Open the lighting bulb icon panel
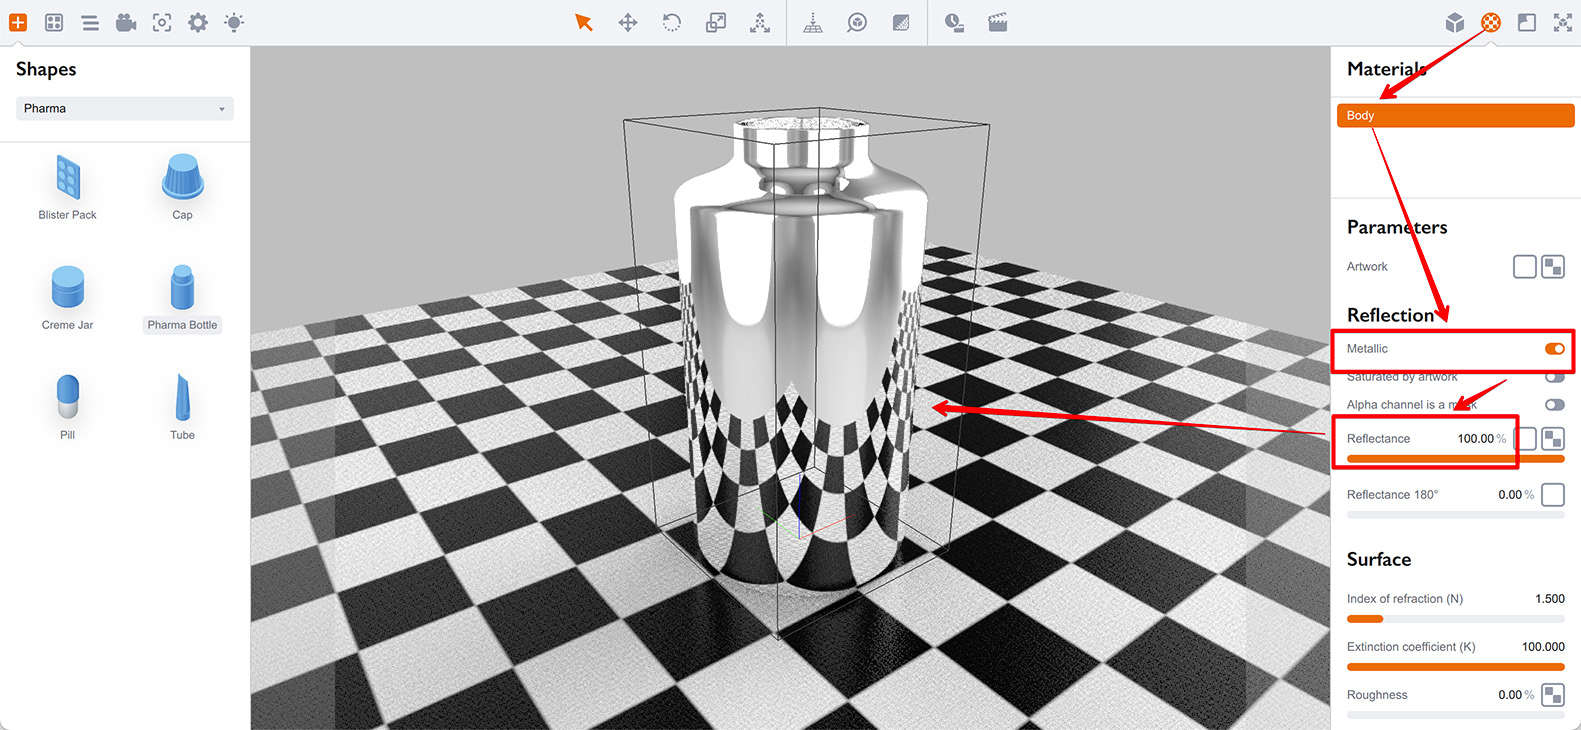 click(234, 22)
